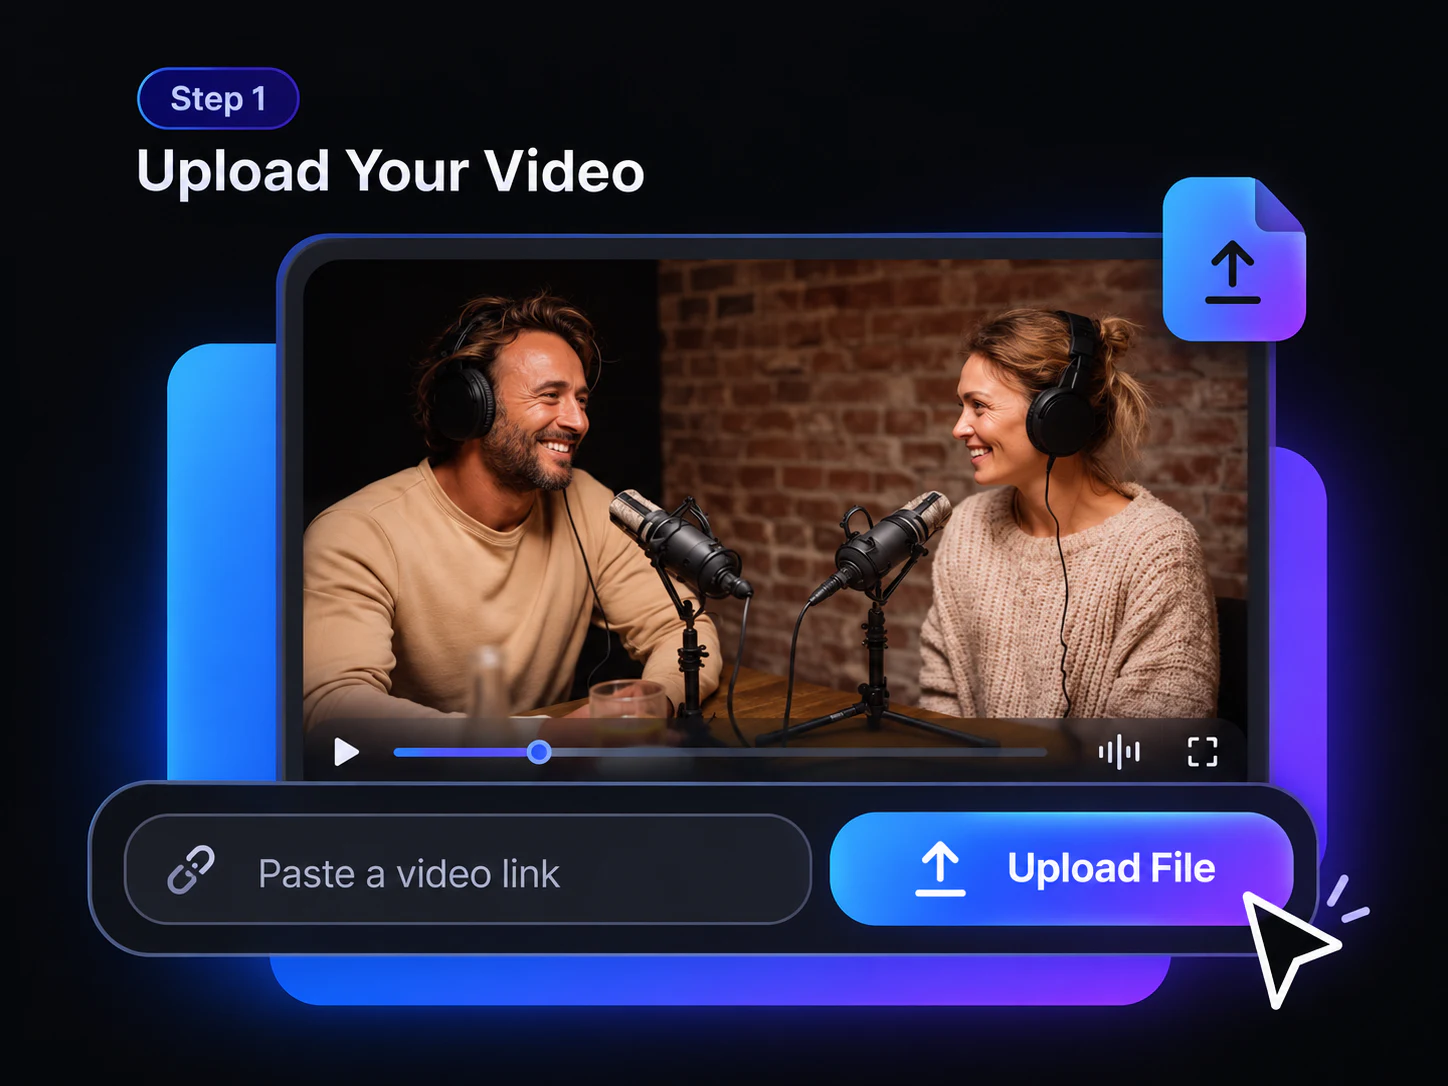Image resolution: width=1448 pixels, height=1086 pixels.
Task: Click the Upload Your Video heading
Action: (x=390, y=172)
